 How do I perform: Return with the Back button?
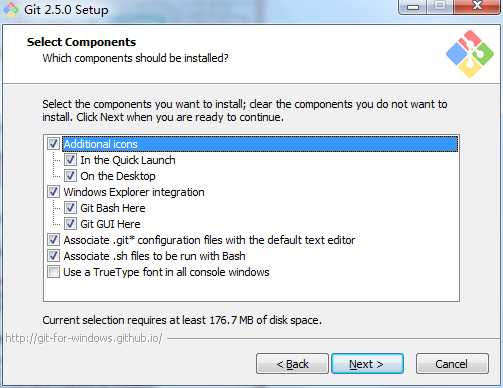pos(292,364)
